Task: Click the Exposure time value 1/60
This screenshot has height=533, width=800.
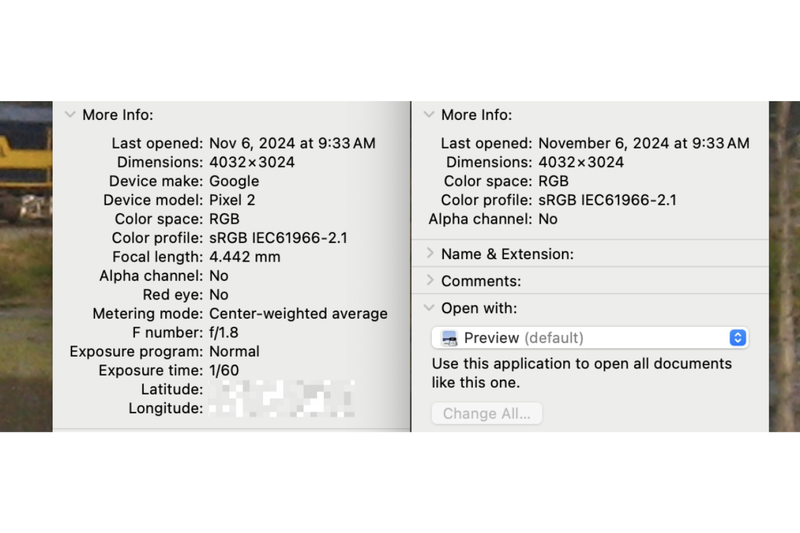Action: [x=225, y=370]
